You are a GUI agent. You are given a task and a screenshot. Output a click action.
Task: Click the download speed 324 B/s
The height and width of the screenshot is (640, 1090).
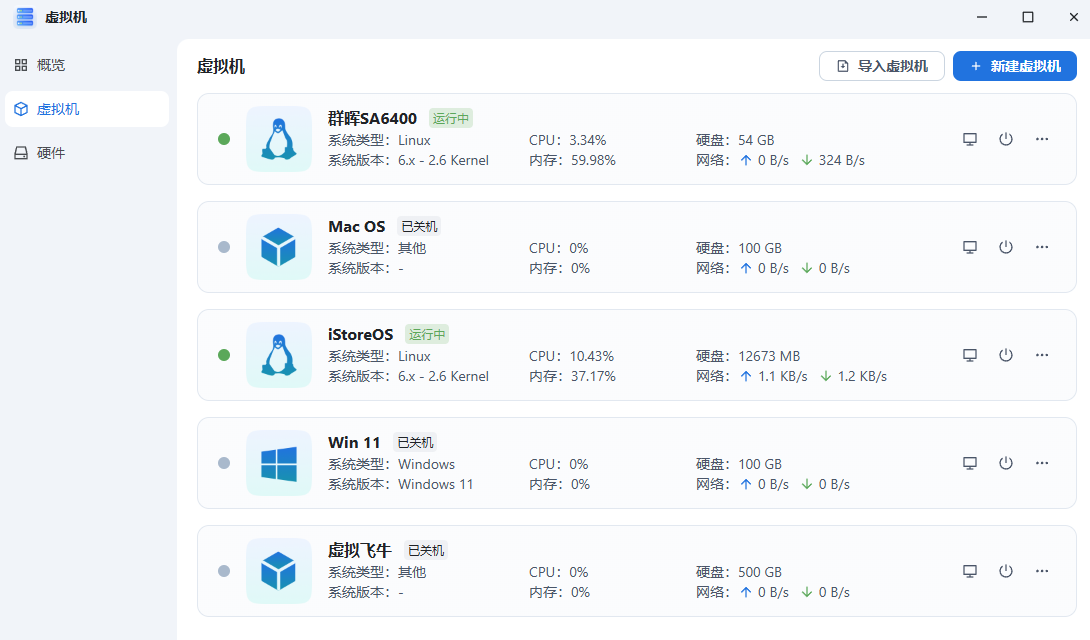click(x=842, y=161)
